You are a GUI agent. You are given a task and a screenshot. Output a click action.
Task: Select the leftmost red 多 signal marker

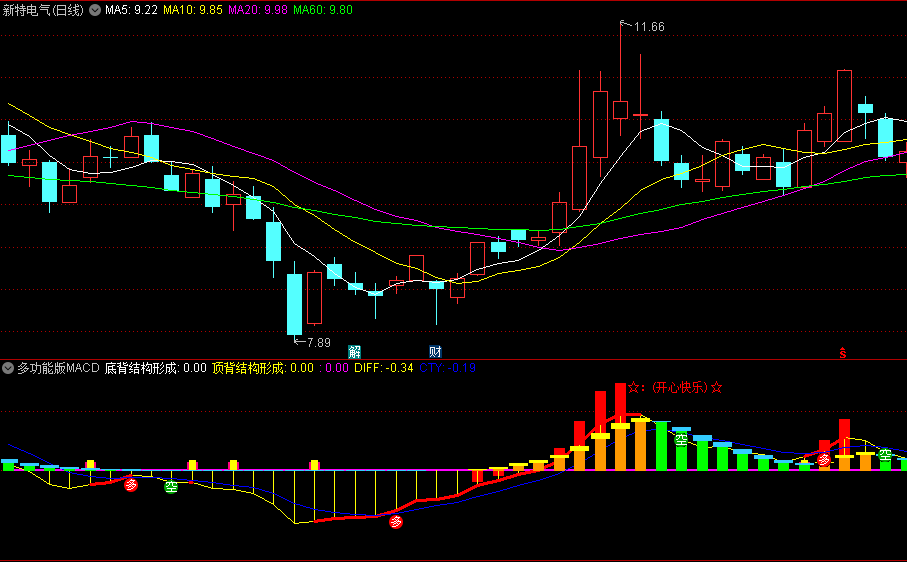coord(131,485)
